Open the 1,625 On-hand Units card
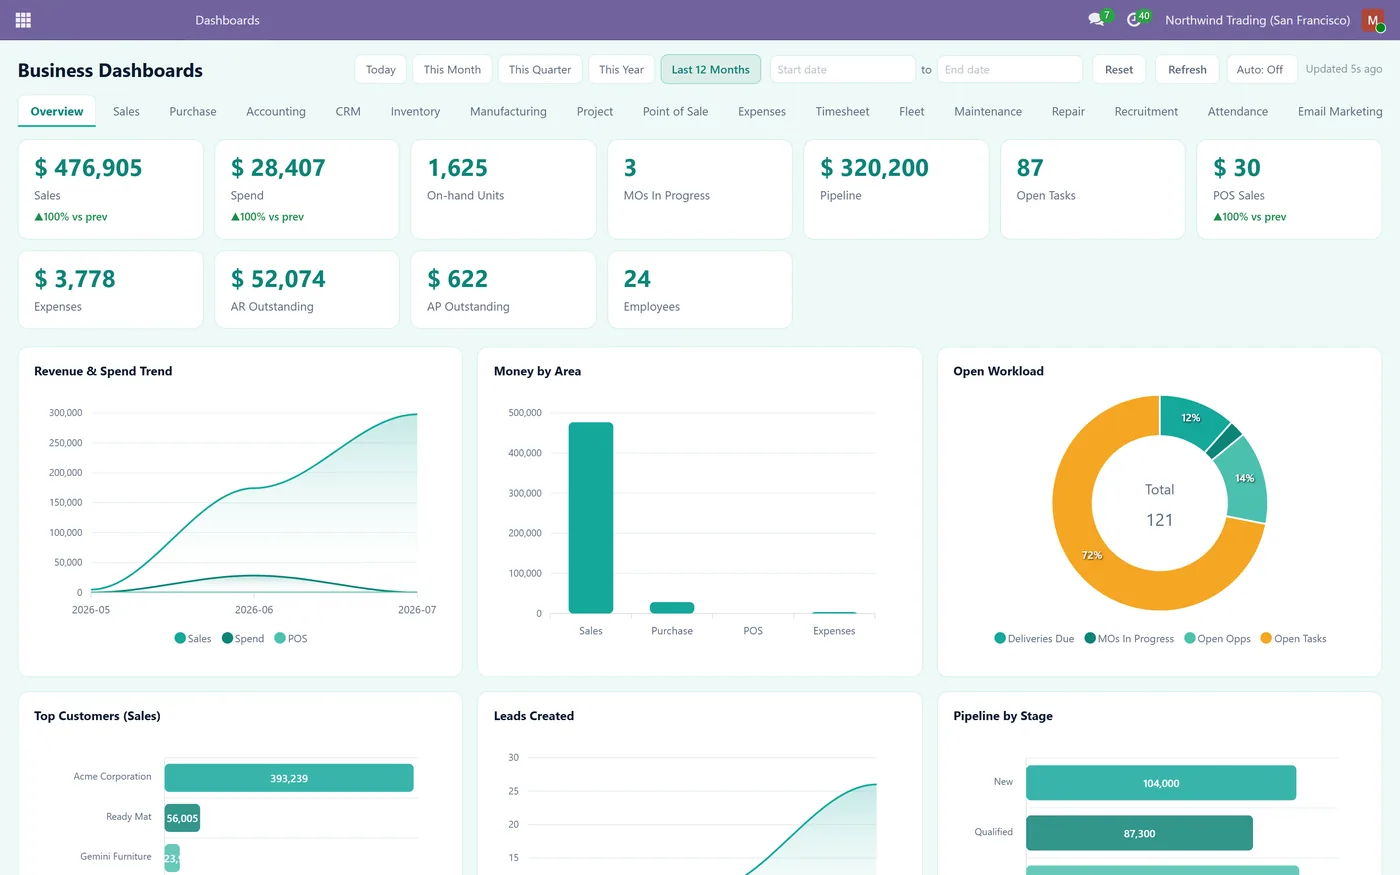 (503, 189)
